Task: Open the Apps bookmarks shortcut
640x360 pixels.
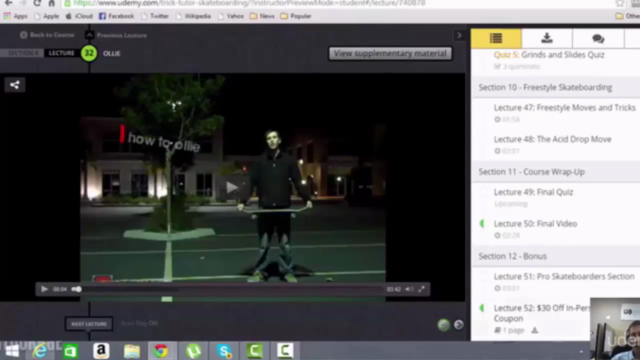Action: point(16,16)
